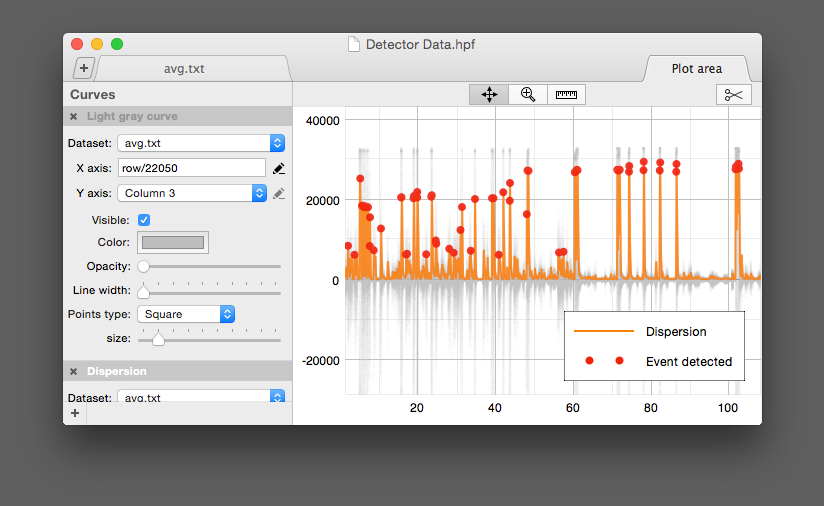Switch to the Plot area tab
Screen dimensions: 824x506
tap(696, 69)
